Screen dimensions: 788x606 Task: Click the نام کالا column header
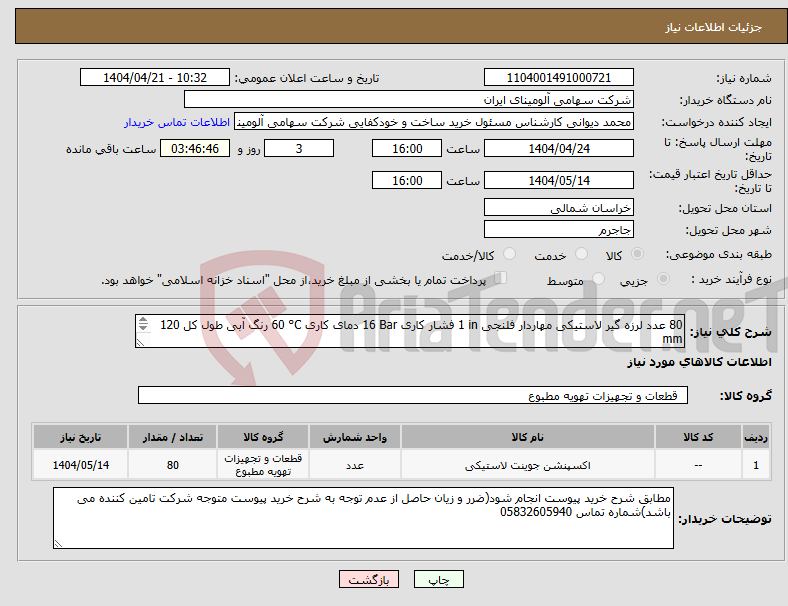pos(528,437)
